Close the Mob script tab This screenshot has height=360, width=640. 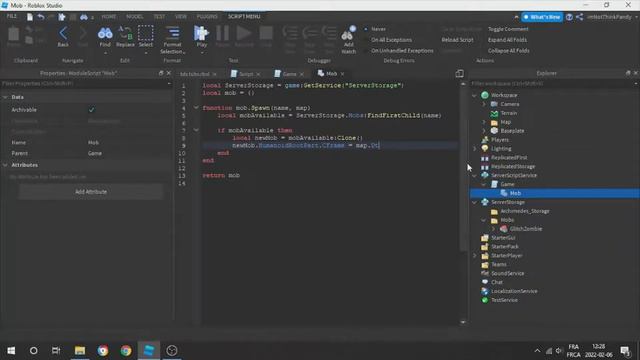342,74
